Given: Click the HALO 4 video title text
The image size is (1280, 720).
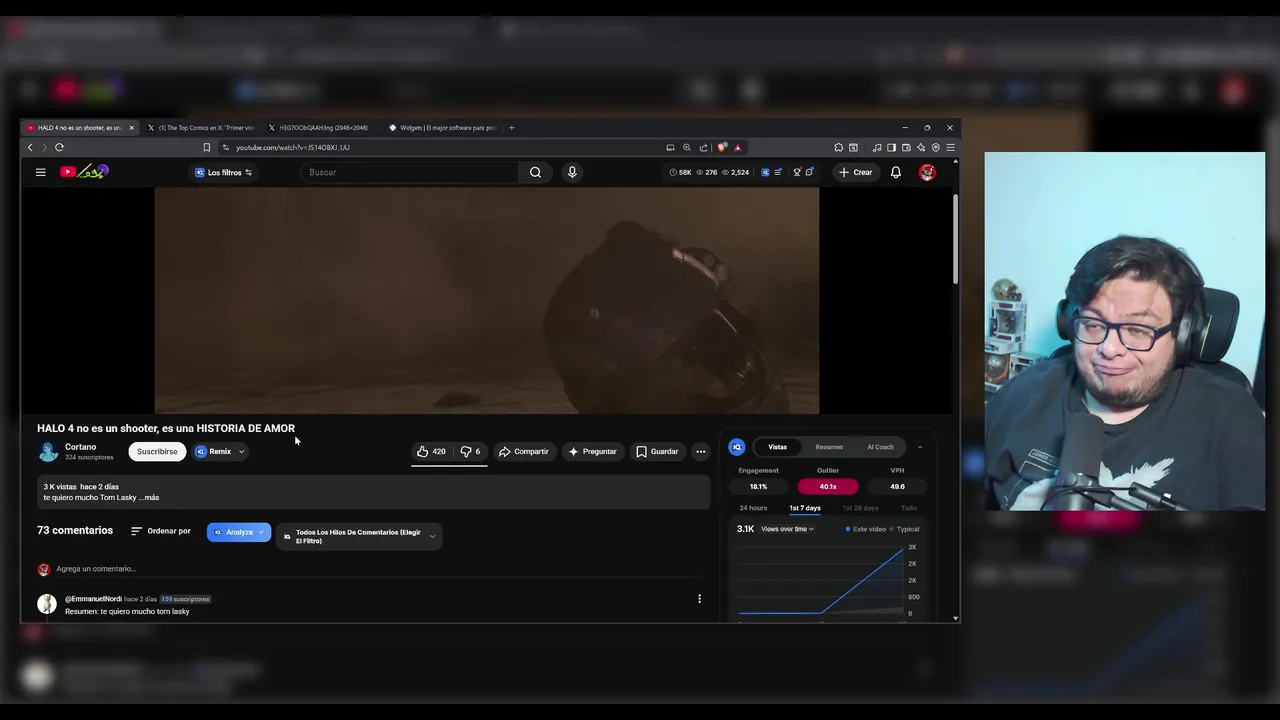Looking at the screenshot, I should coord(166,428).
